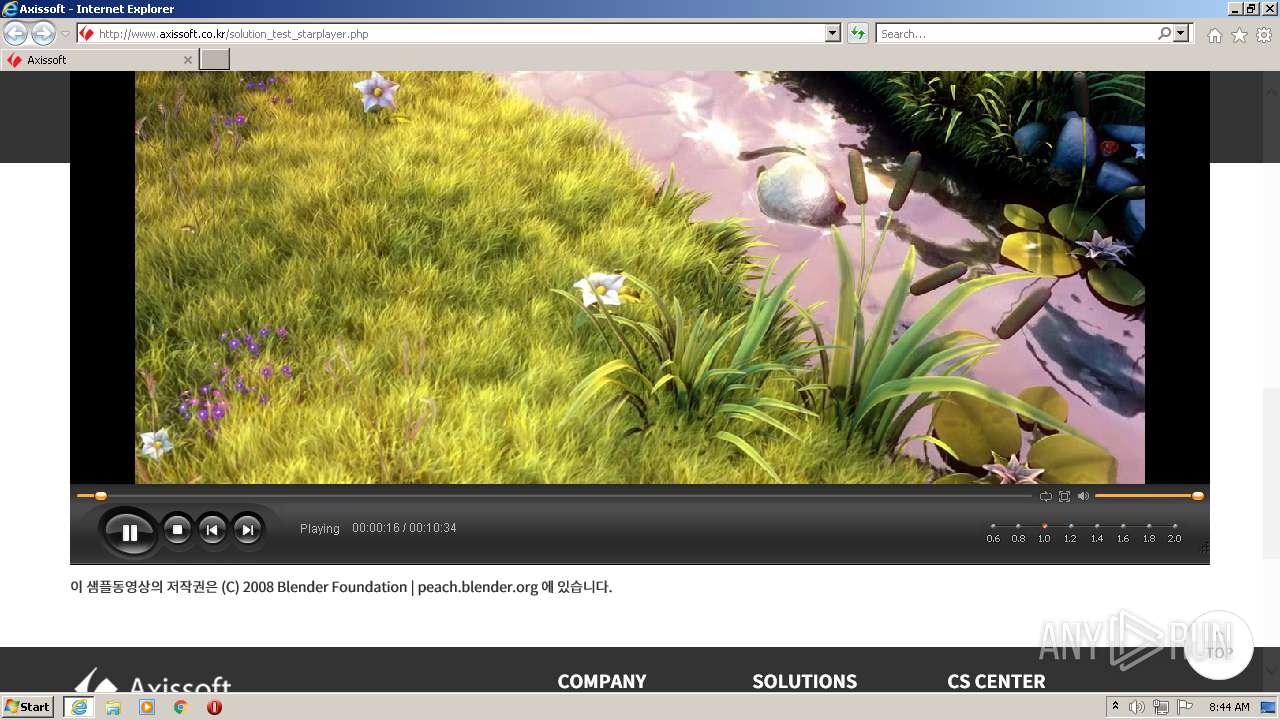Open the Action Center flag icon

click(x=1185, y=707)
